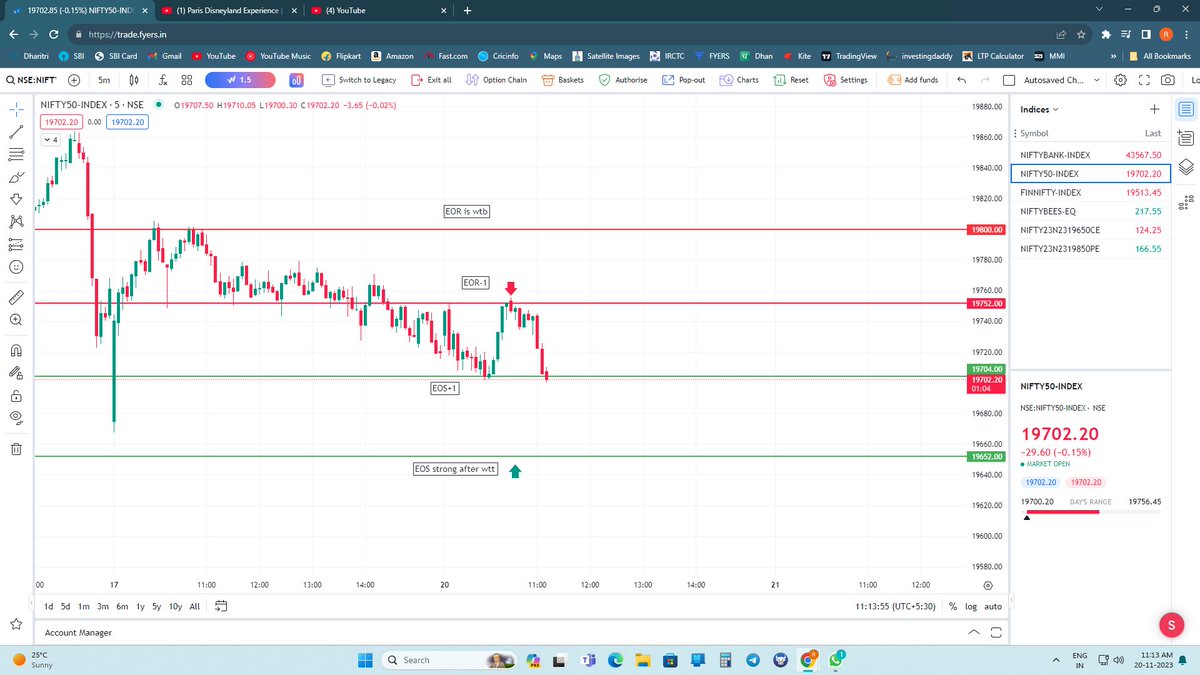Click the Add funds button
1200x675 pixels.
pos(912,80)
